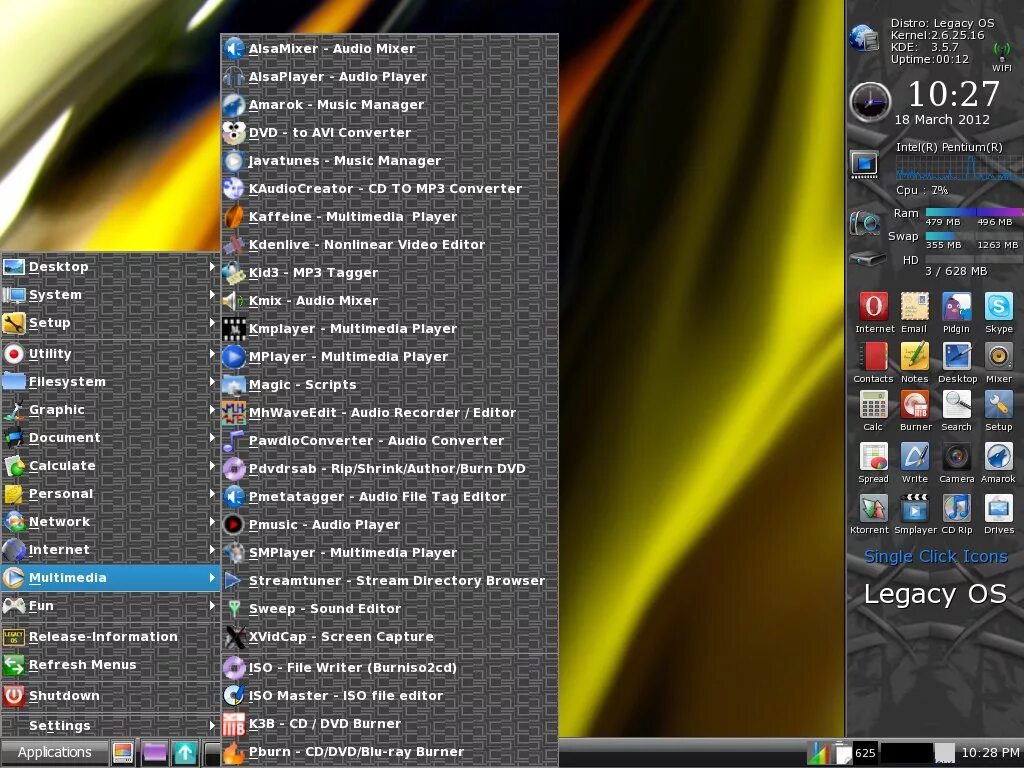Open Pburn - CD/DVD/Blu-ray Burner
The height and width of the screenshot is (768, 1024).
[389, 752]
